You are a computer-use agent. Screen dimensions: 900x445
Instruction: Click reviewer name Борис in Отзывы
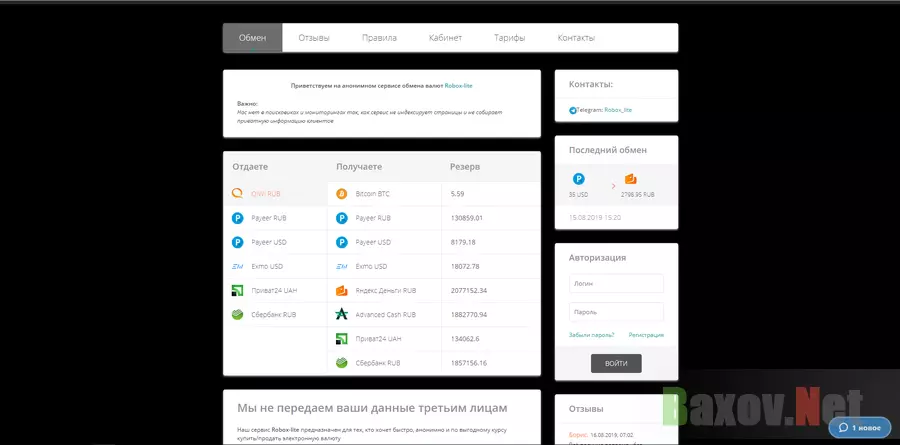click(x=579, y=435)
